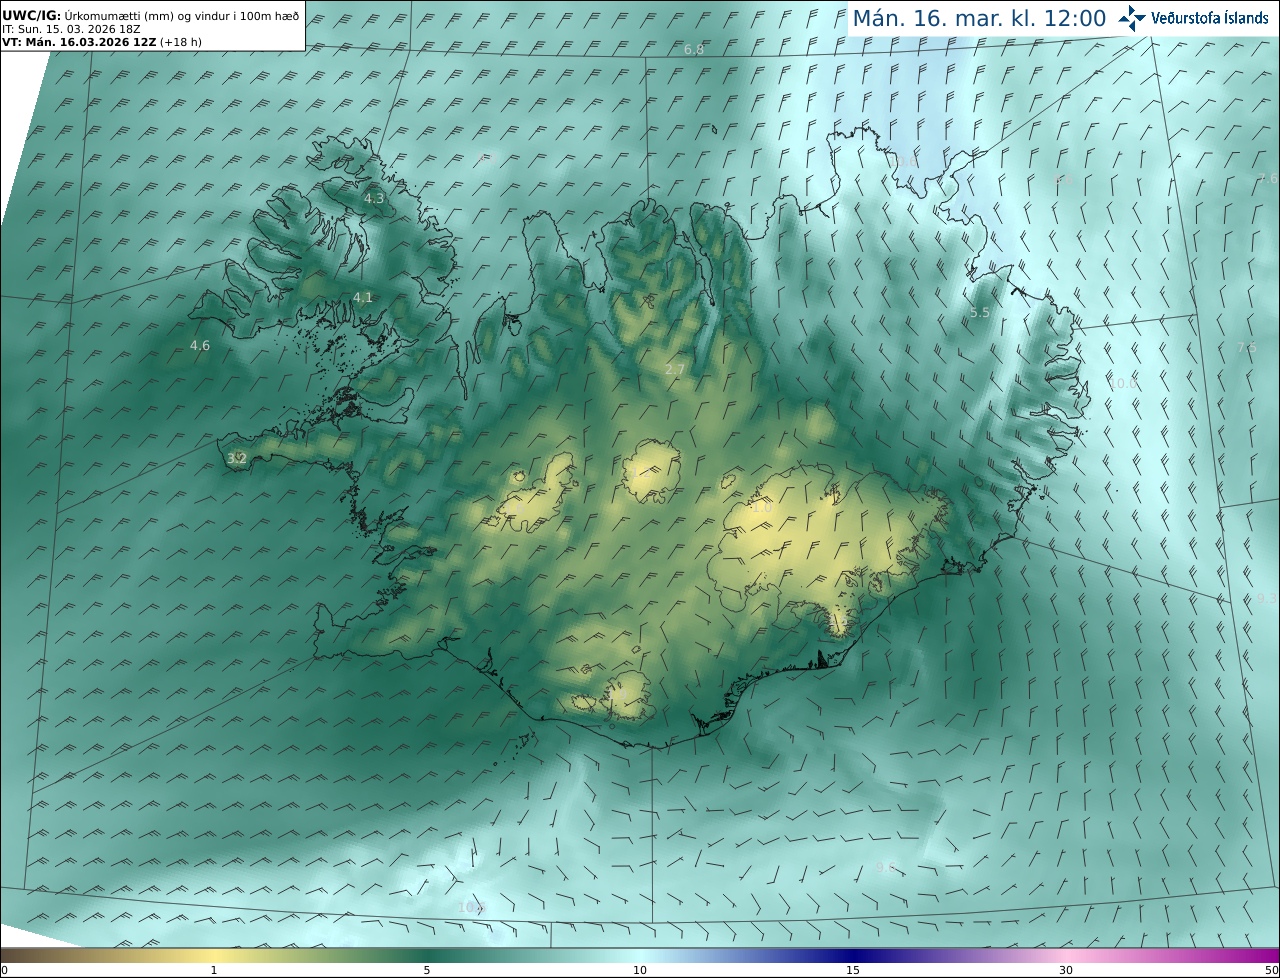Click the 15 tick label on the color scale
Image resolution: width=1280 pixels, height=978 pixels.
(x=853, y=970)
